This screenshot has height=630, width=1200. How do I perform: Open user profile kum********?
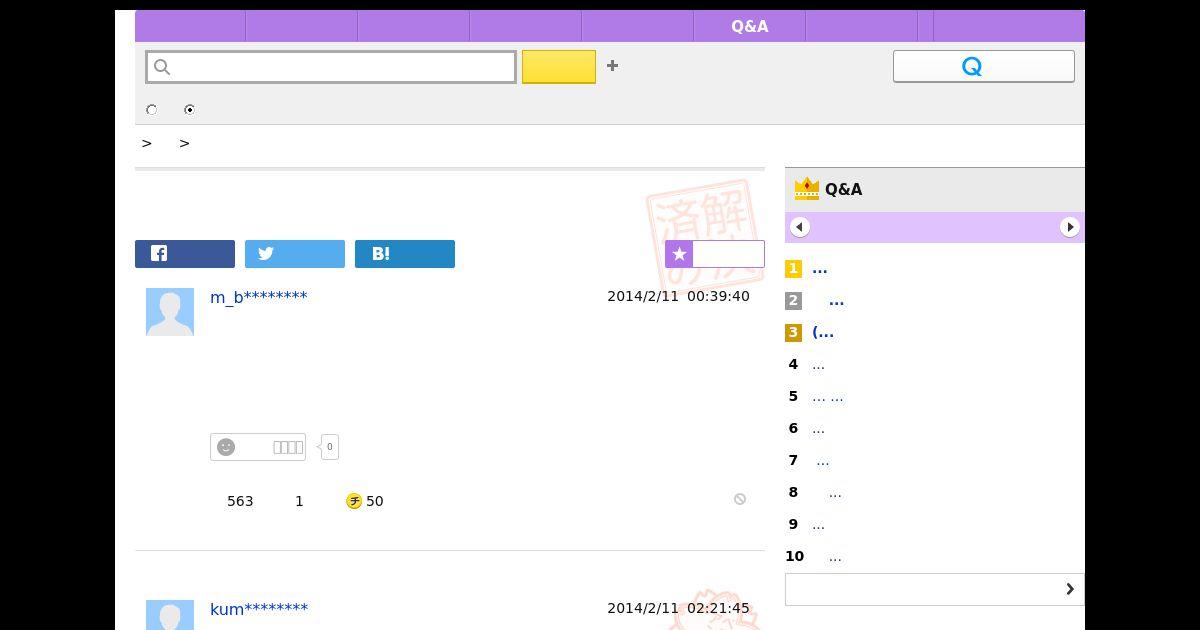pos(259,609)
